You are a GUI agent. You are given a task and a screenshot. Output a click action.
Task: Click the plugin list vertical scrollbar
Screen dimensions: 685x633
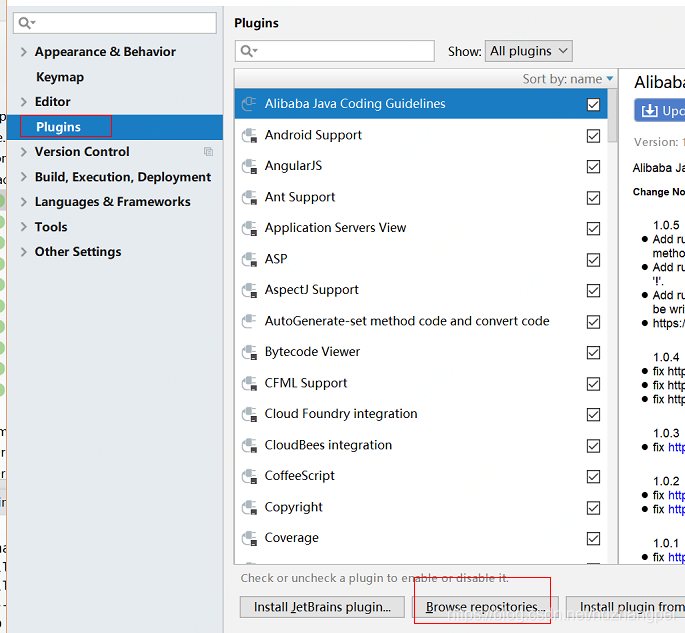pyautogui.click(x=613, y=115)
